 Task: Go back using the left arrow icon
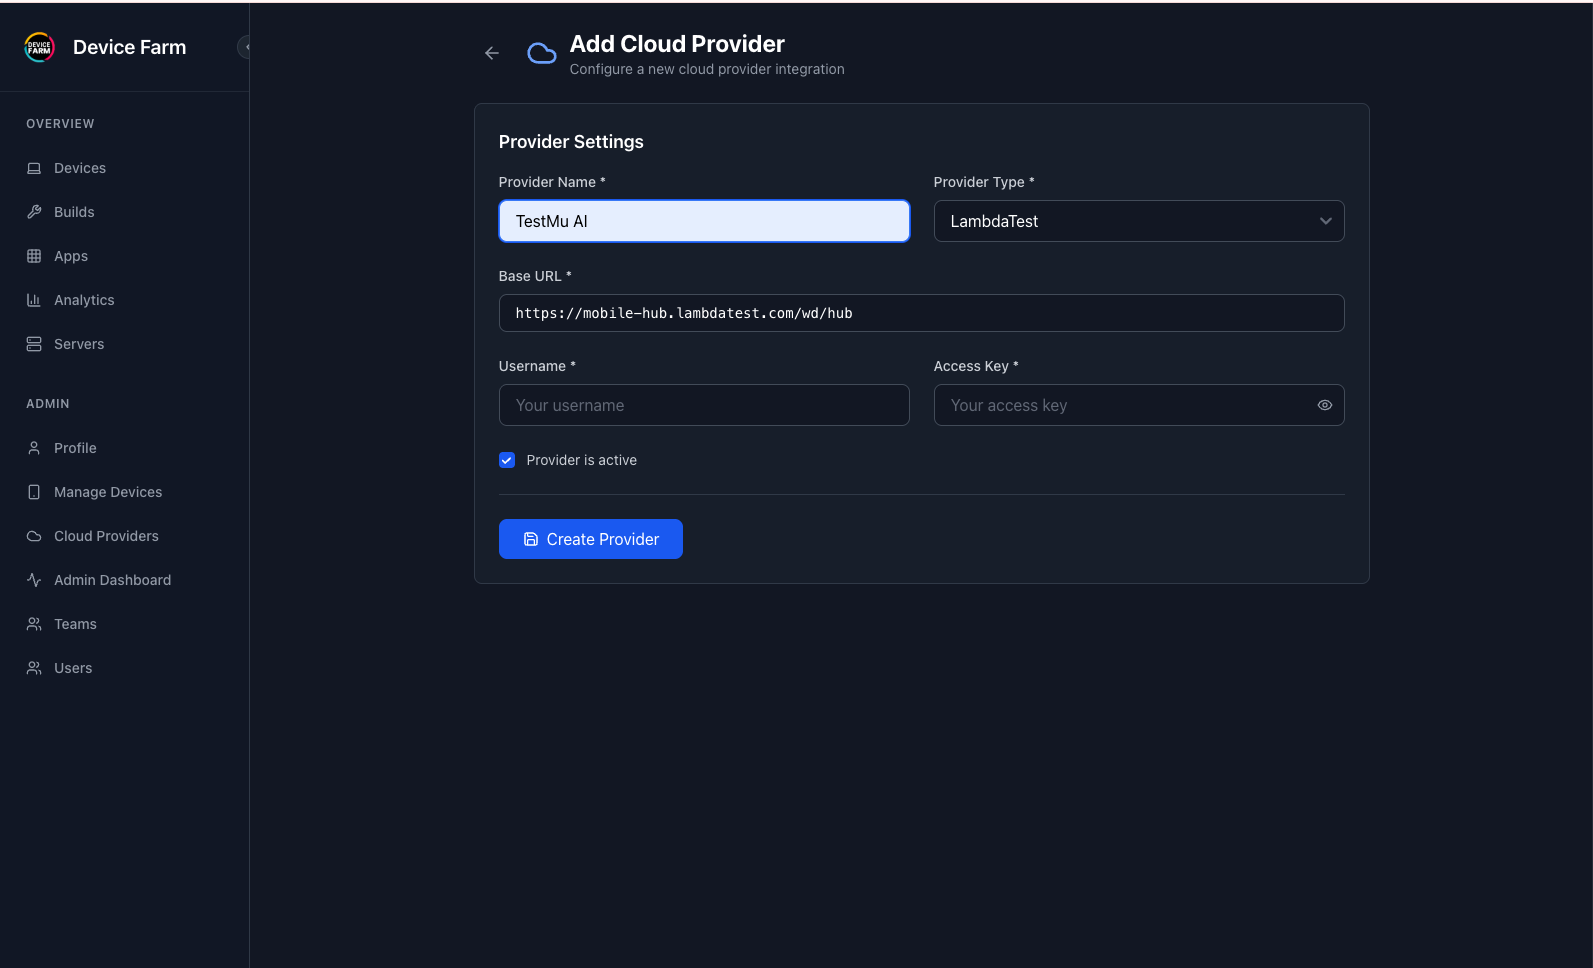491,53
